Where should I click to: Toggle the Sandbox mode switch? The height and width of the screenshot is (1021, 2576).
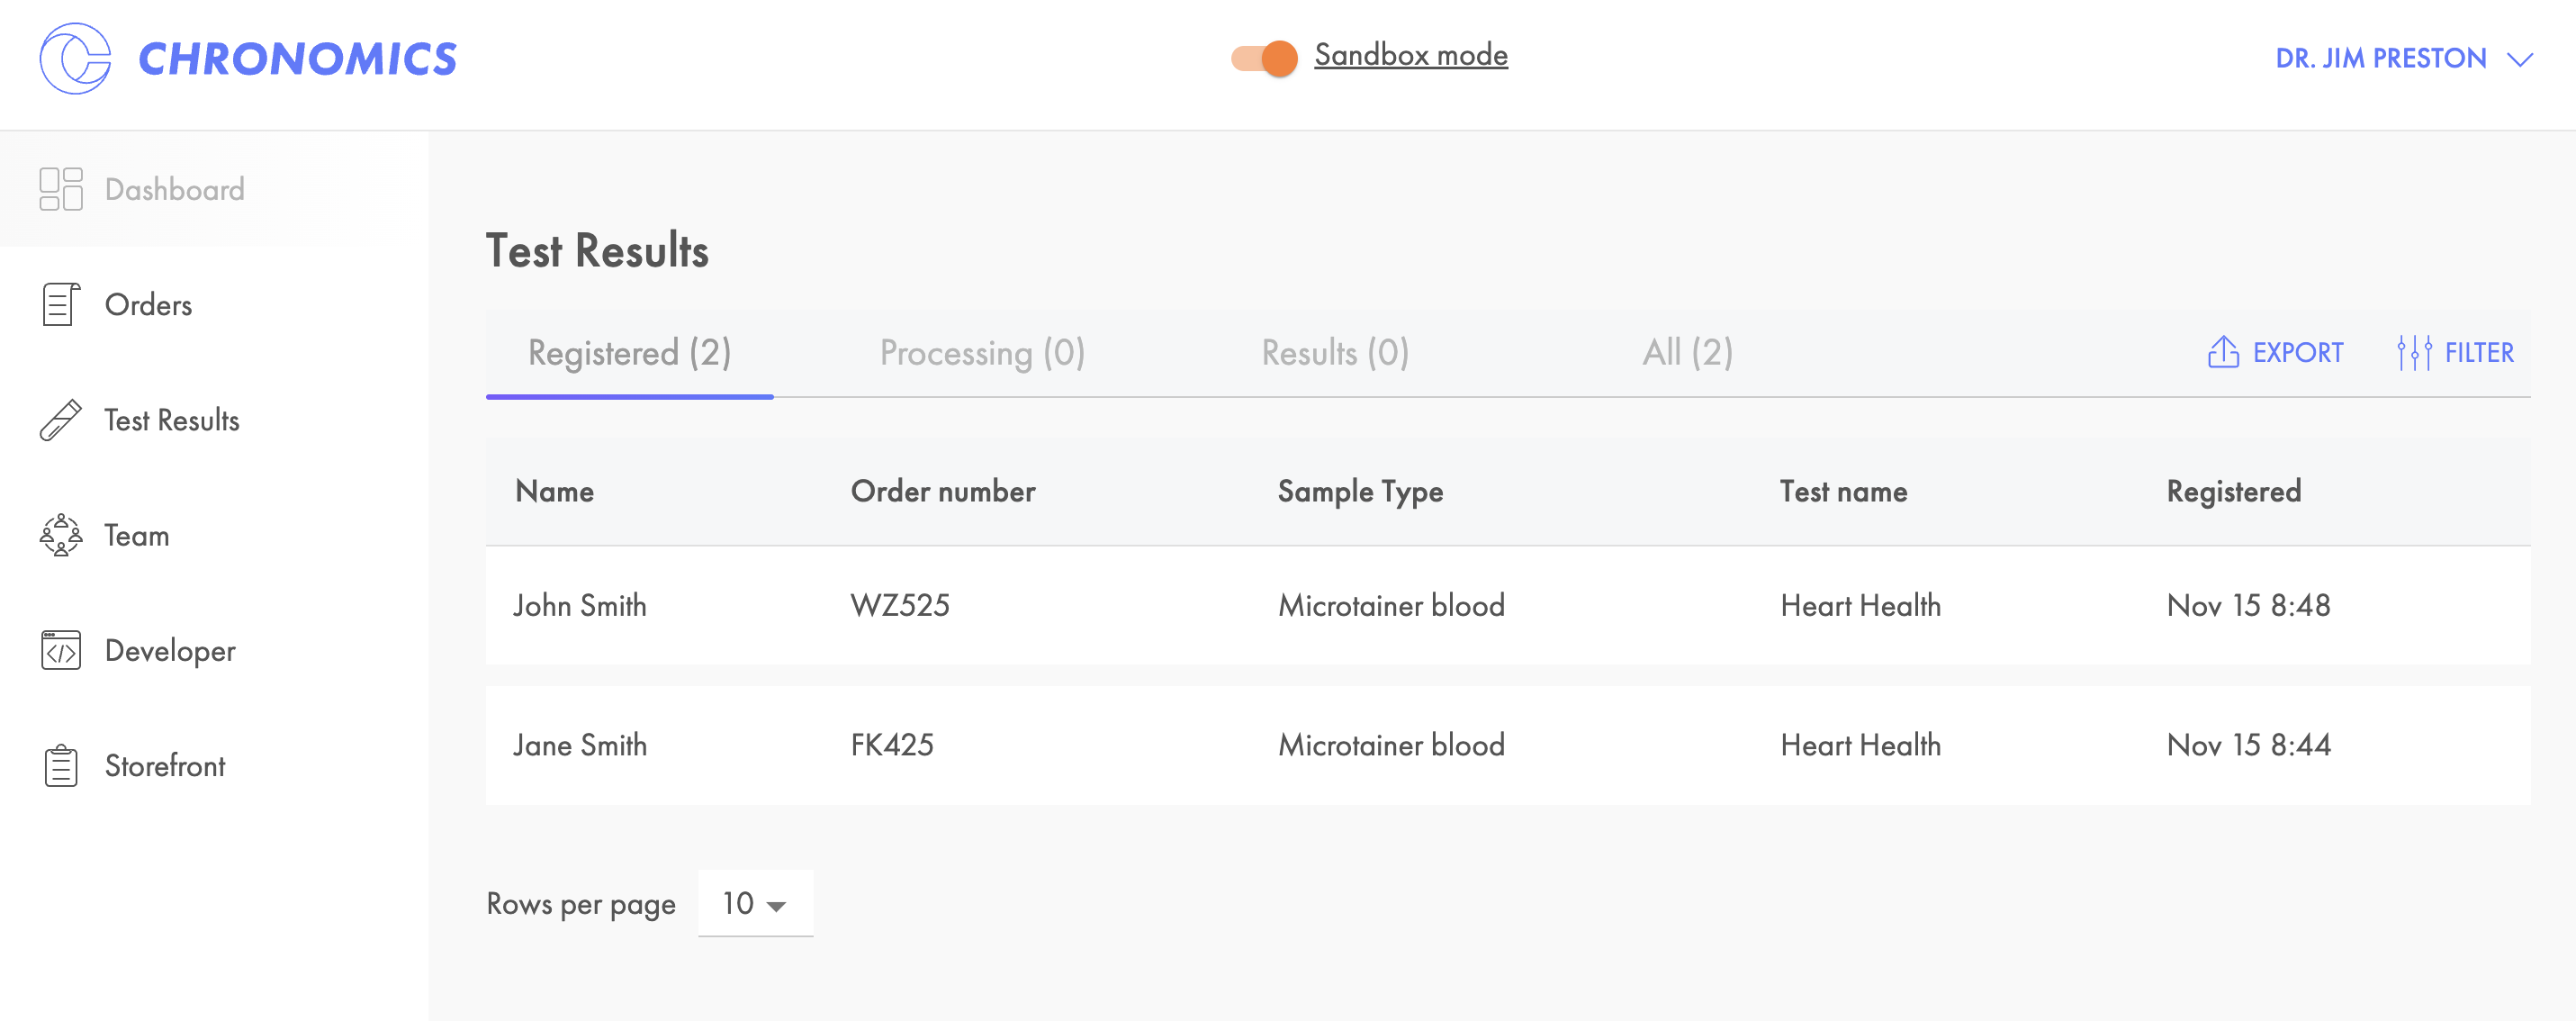(1264, 58)
